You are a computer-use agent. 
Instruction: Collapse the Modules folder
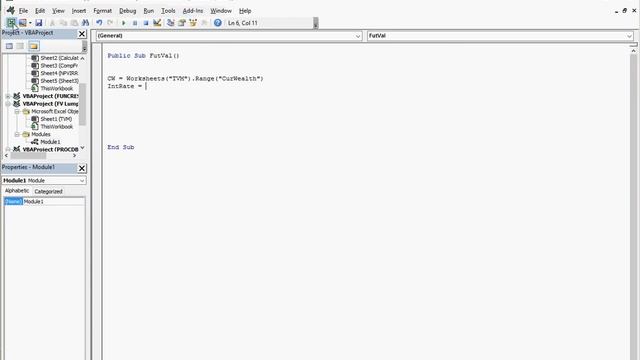[17, 134]
